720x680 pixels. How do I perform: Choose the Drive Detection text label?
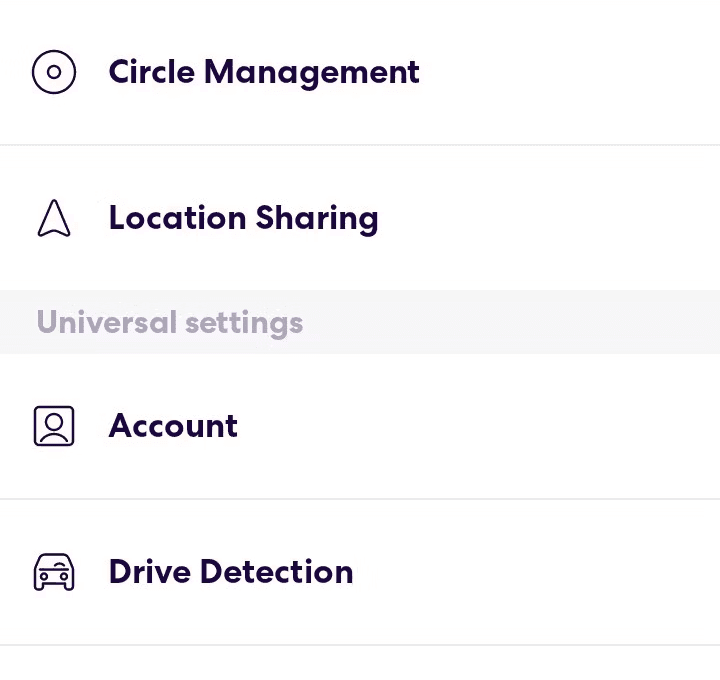[231, 572]
